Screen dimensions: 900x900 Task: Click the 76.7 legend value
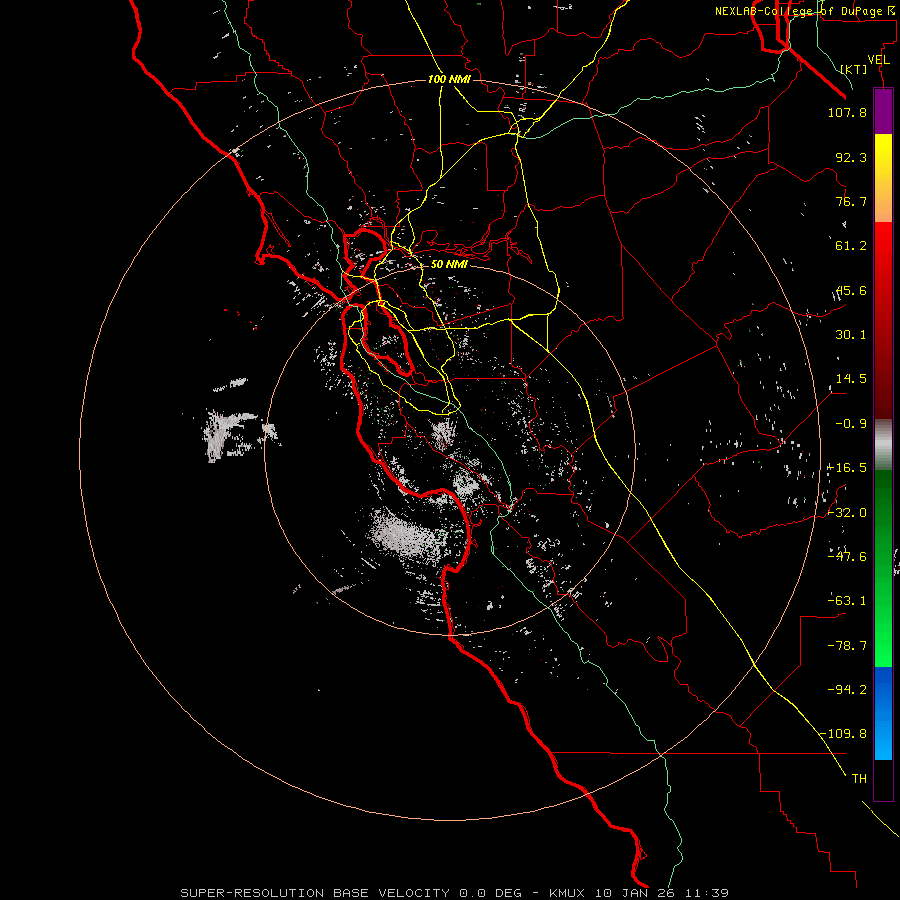[x=851, y=201]
